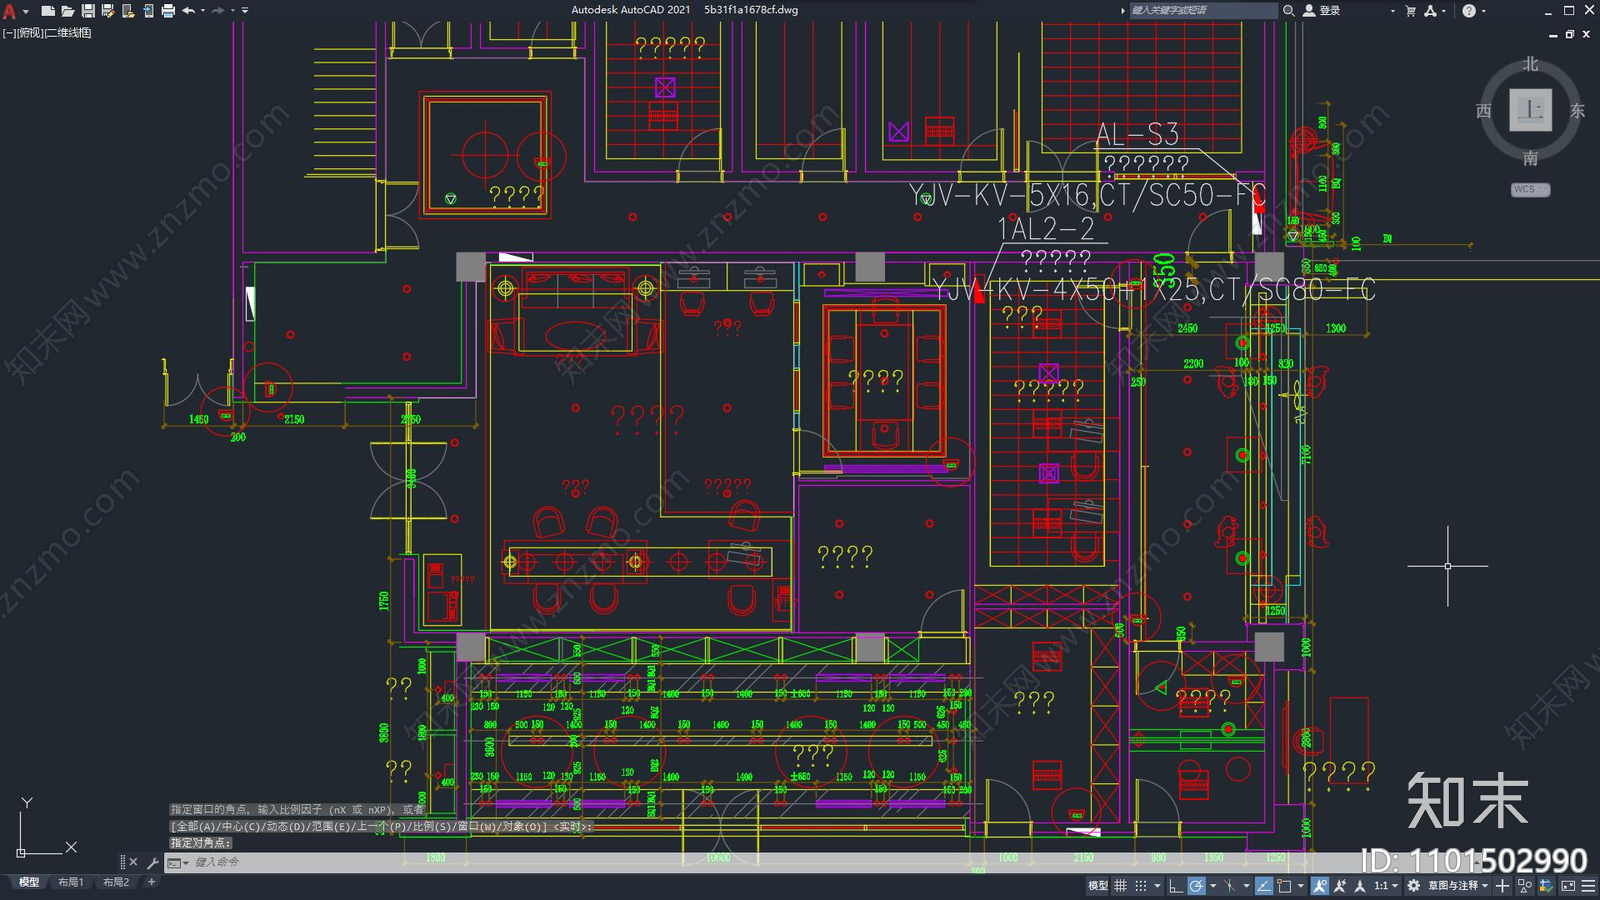The height and width of the screenshot is (900, 1600).
Task: Click the command line customize wrench icon
Action: (x=153, y=862)
